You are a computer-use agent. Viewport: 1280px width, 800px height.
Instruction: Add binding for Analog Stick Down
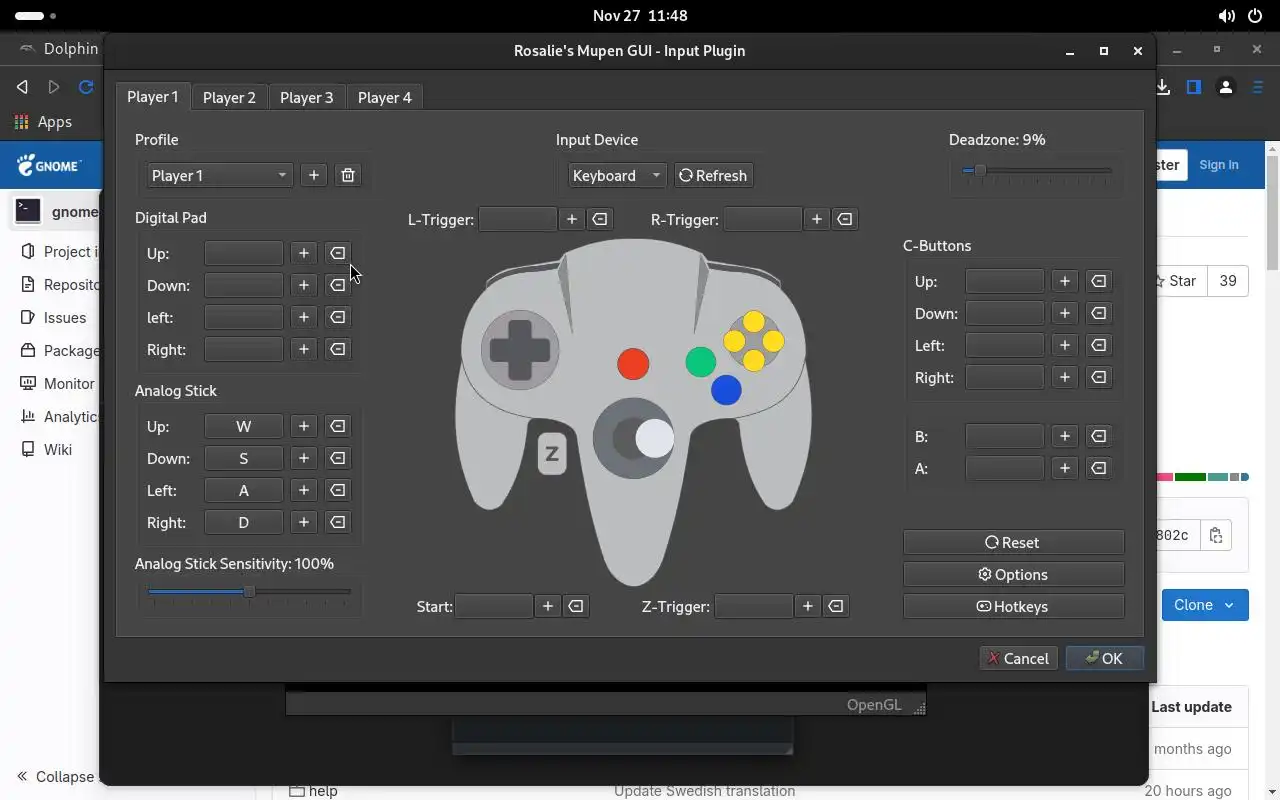304,458
